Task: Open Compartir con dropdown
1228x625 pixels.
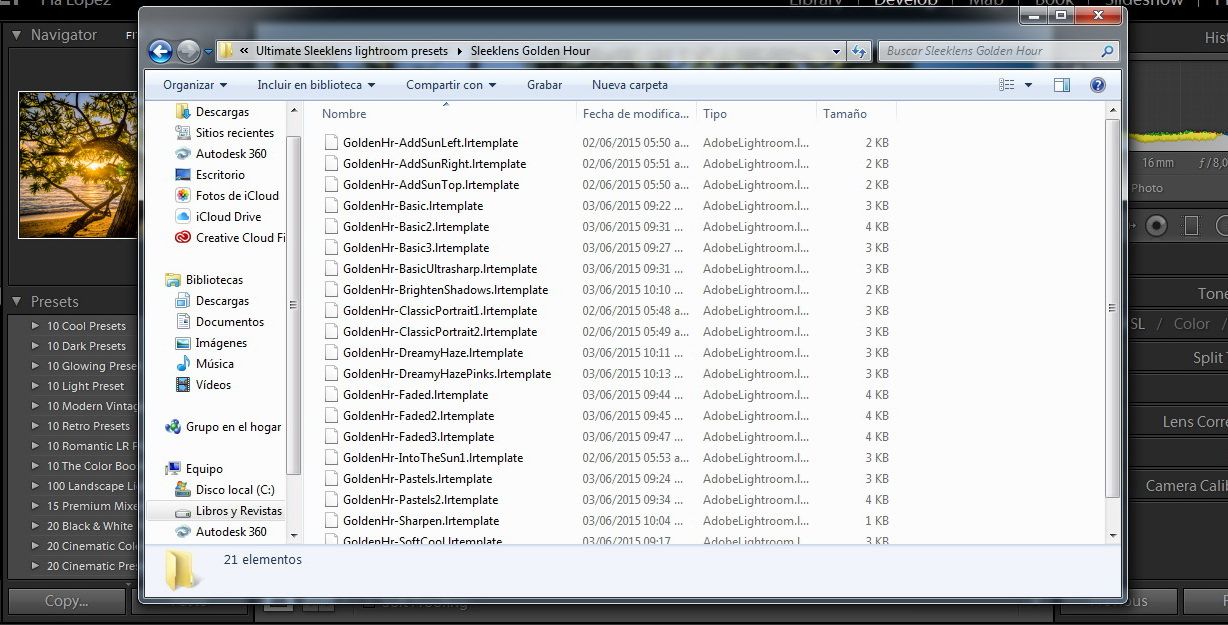Action: tap(451, 85)
